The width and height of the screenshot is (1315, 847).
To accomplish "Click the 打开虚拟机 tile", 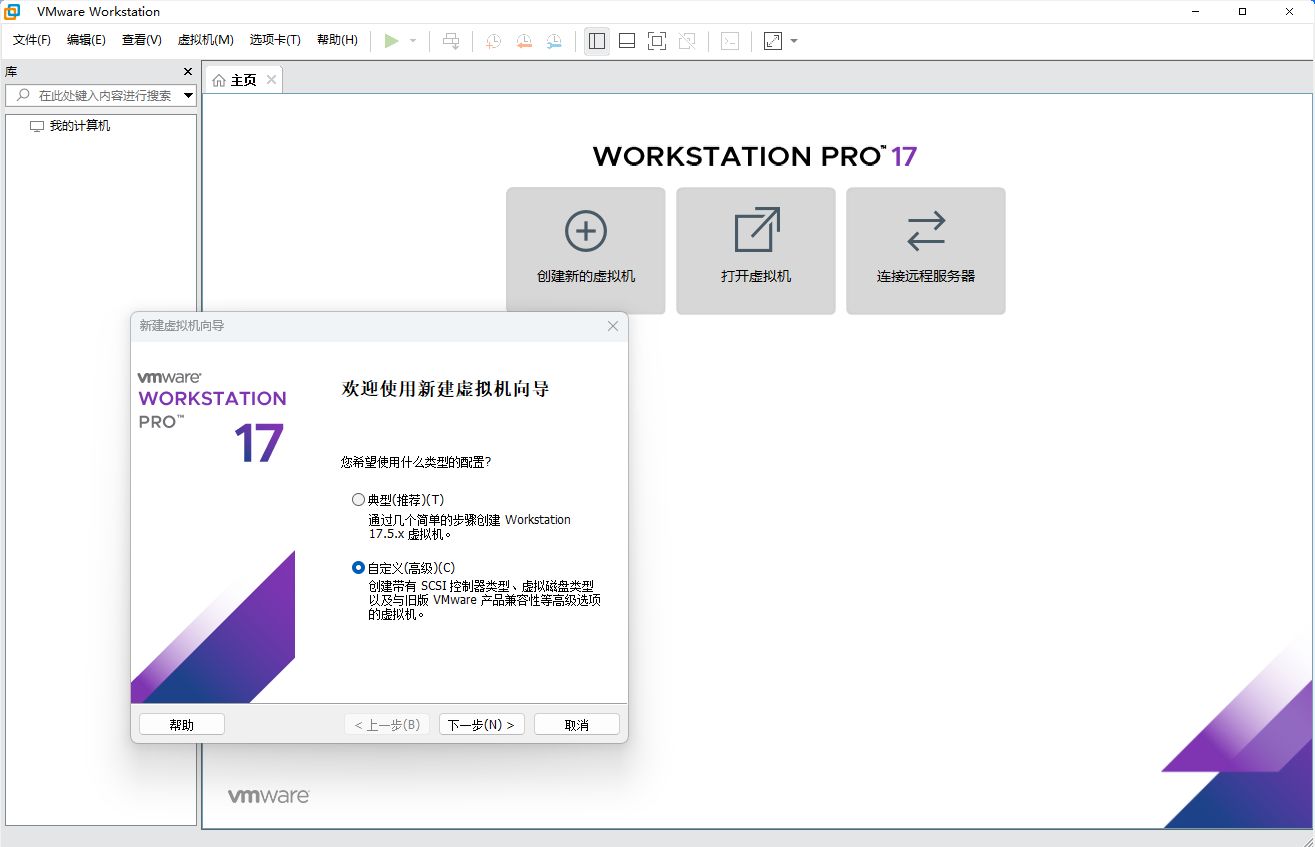I will 756,251.
